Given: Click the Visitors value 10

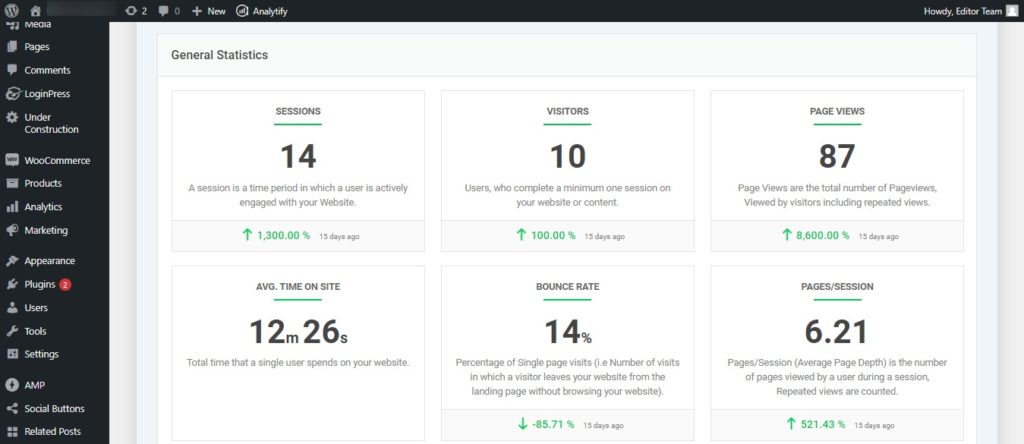Looking at the screenshot, I should coord(568,157).
